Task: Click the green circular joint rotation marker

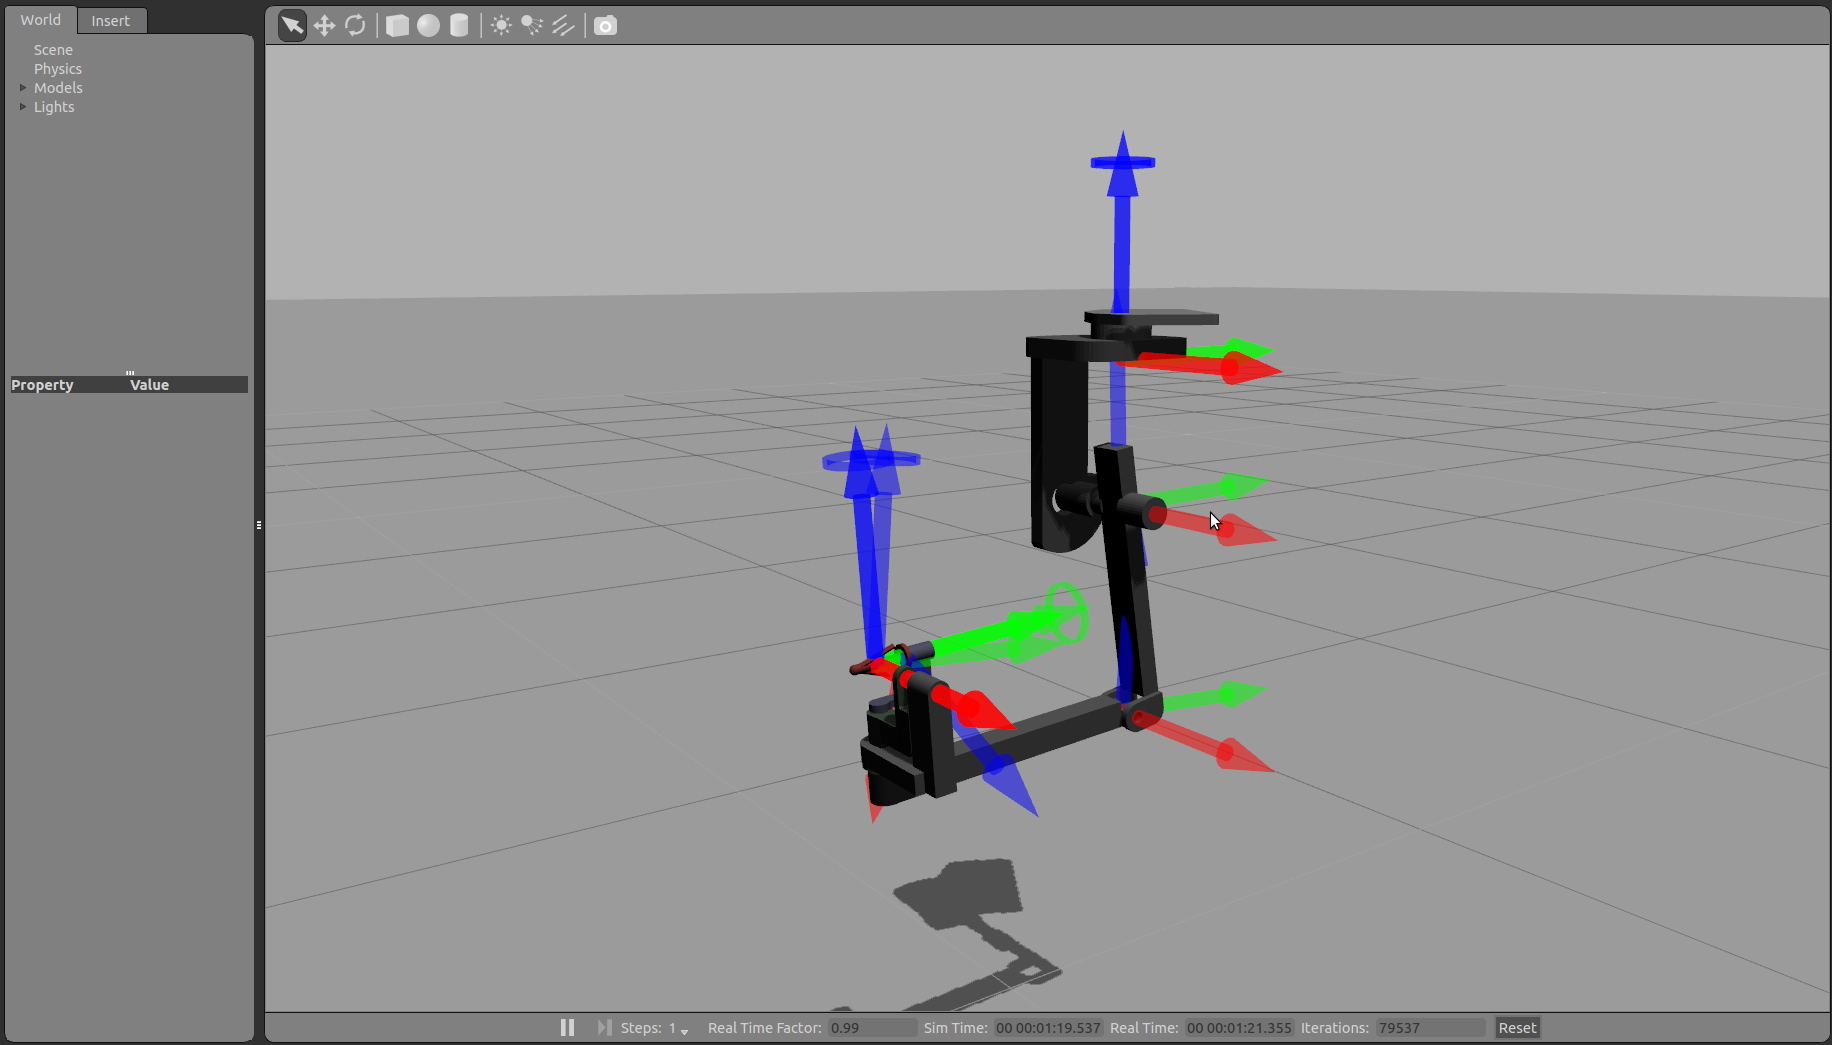Action: (x=1066, y=612)
